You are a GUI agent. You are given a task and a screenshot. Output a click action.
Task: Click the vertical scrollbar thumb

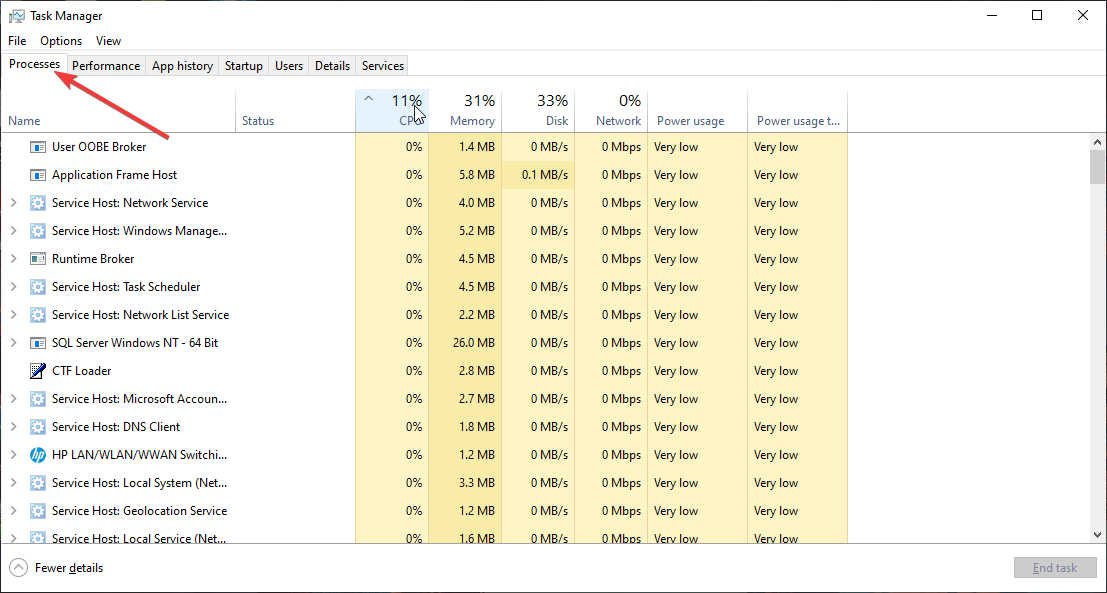point(1097,167)
